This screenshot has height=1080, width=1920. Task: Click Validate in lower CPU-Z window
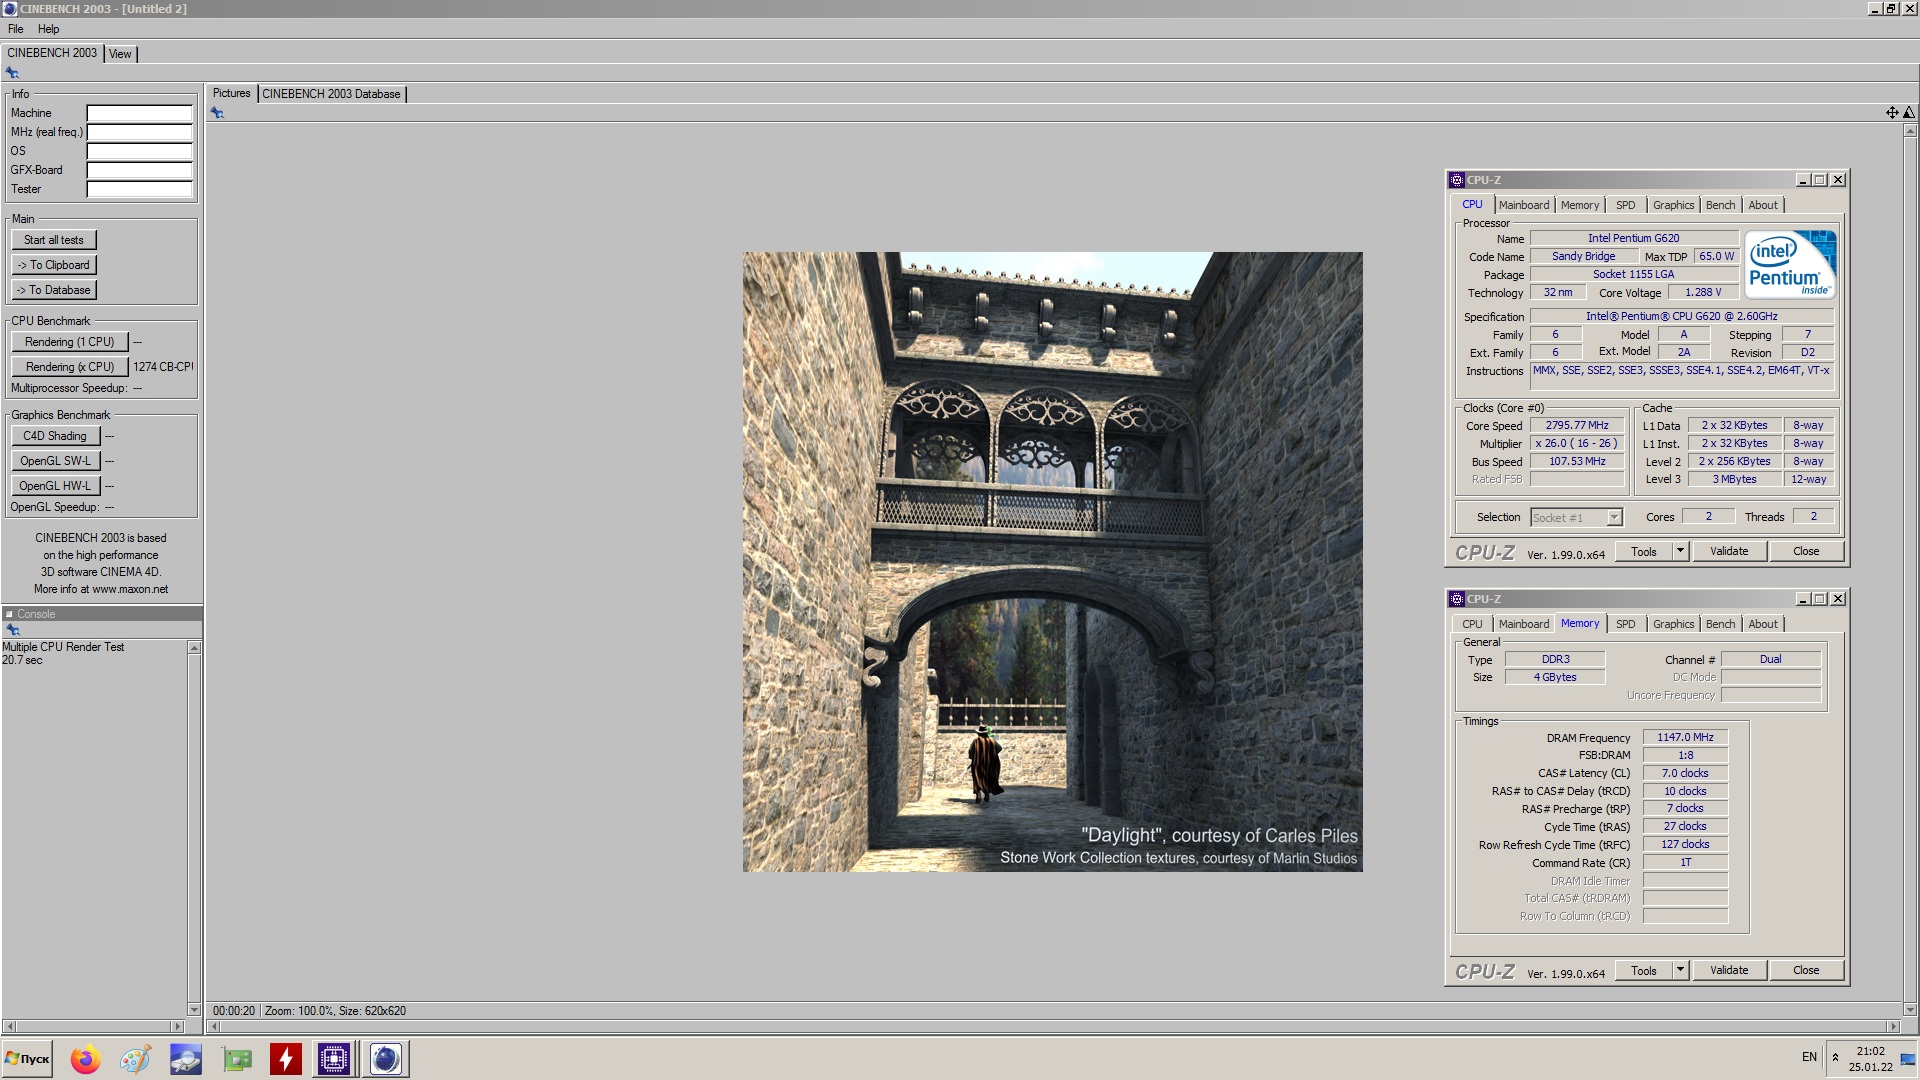1729,970
